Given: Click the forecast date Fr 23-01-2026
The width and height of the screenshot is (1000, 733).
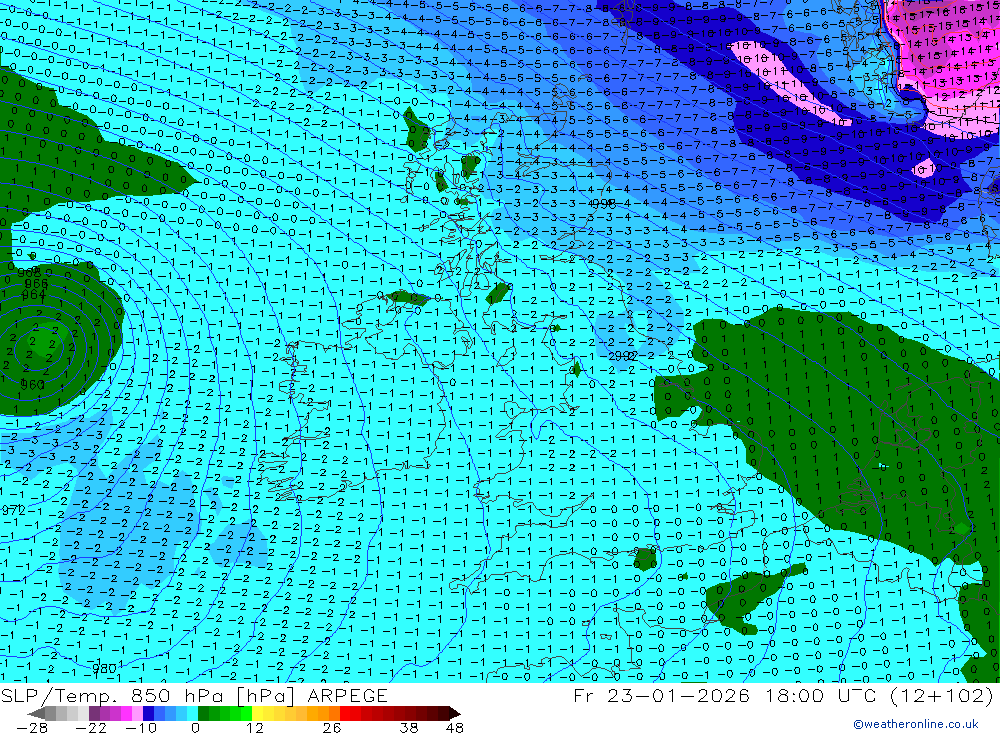Looking at the screenshot, I should 661,695.
